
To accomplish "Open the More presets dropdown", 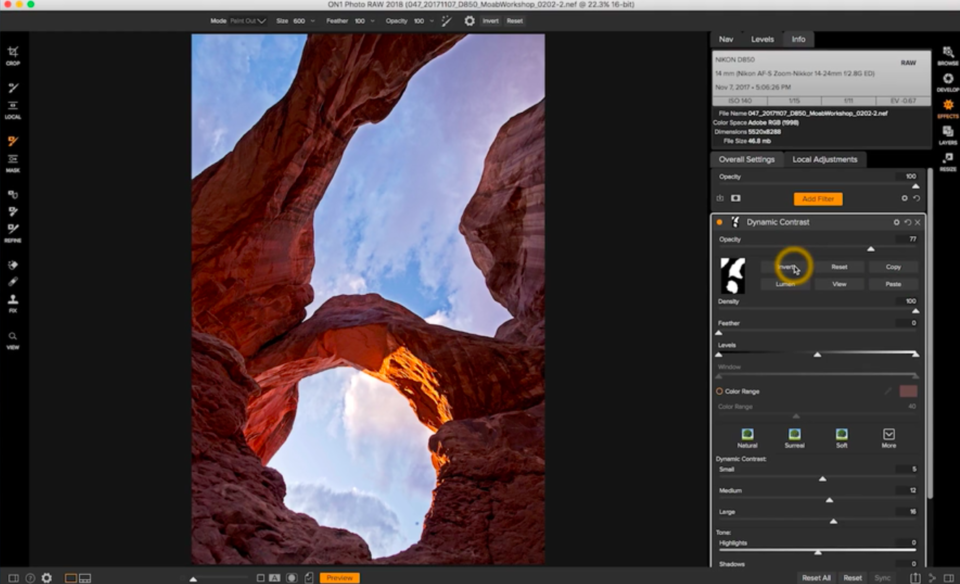I will click(888, 438).
